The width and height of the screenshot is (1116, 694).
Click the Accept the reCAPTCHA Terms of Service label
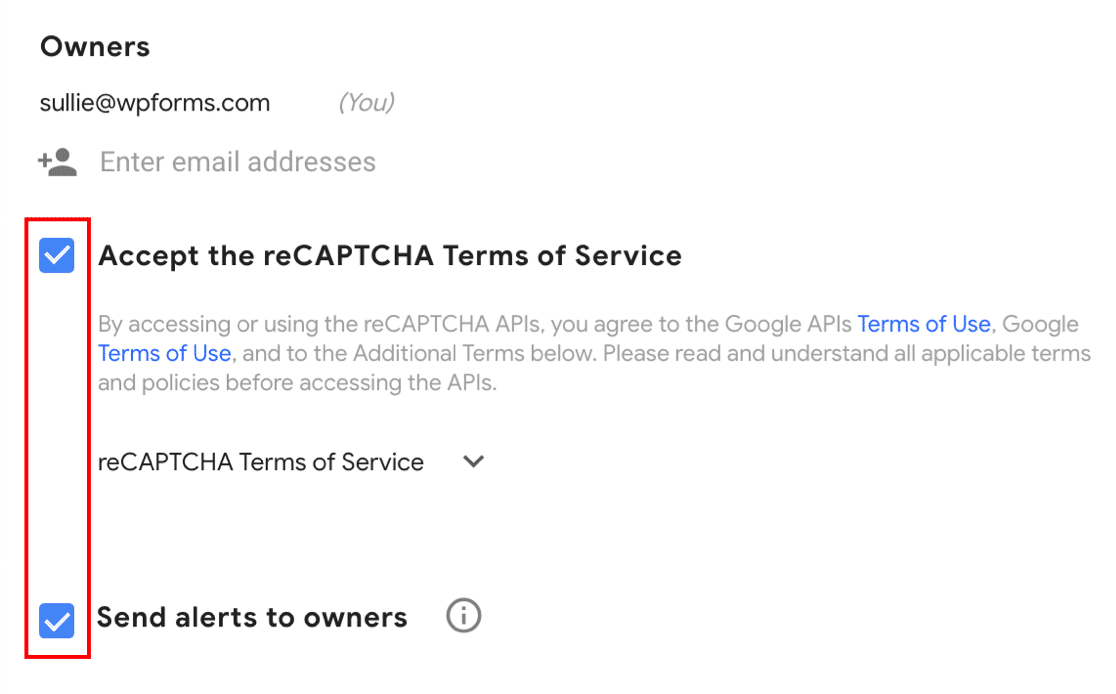pyautogui.click(x=390, y=256)
